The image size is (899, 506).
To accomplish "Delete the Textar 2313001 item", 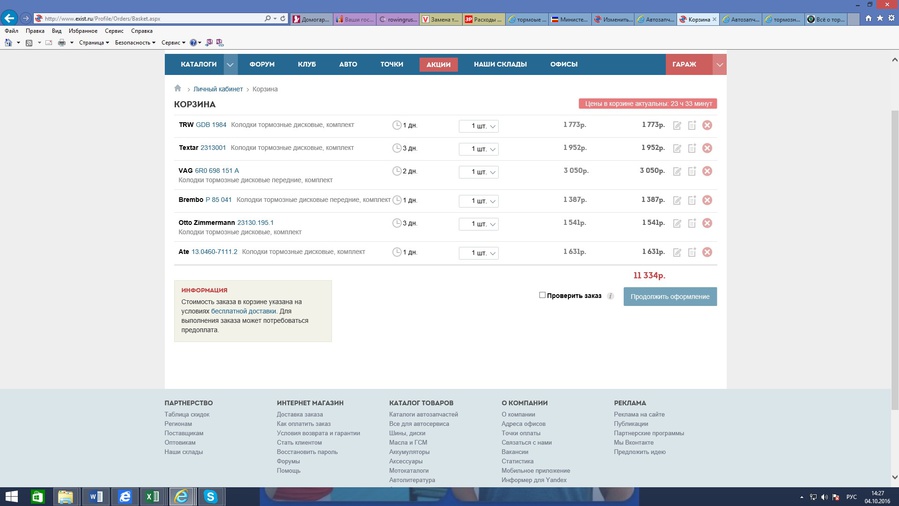I will pyautogui.click(x=707, y=148).
